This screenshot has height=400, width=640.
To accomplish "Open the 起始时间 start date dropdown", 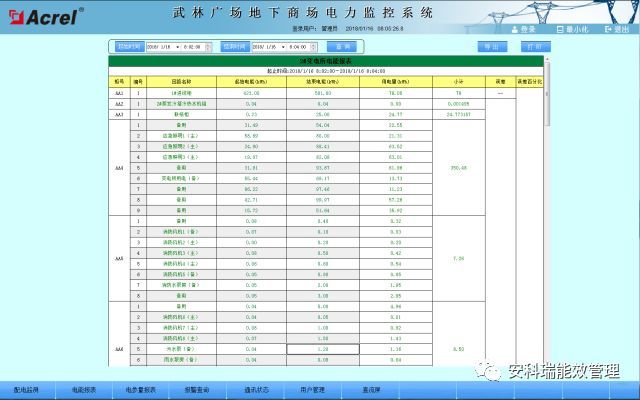I will pyautogui.click(x=176, y=46).
